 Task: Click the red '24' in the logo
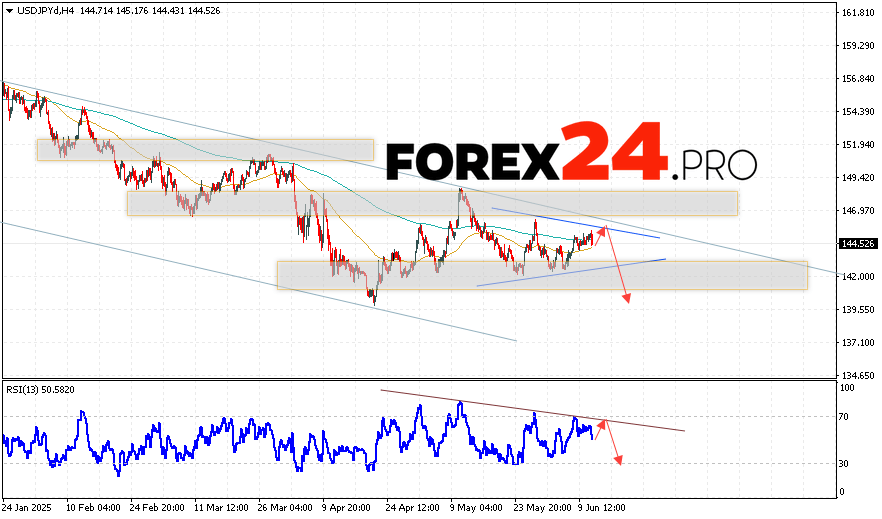click(x=612, y=152)
